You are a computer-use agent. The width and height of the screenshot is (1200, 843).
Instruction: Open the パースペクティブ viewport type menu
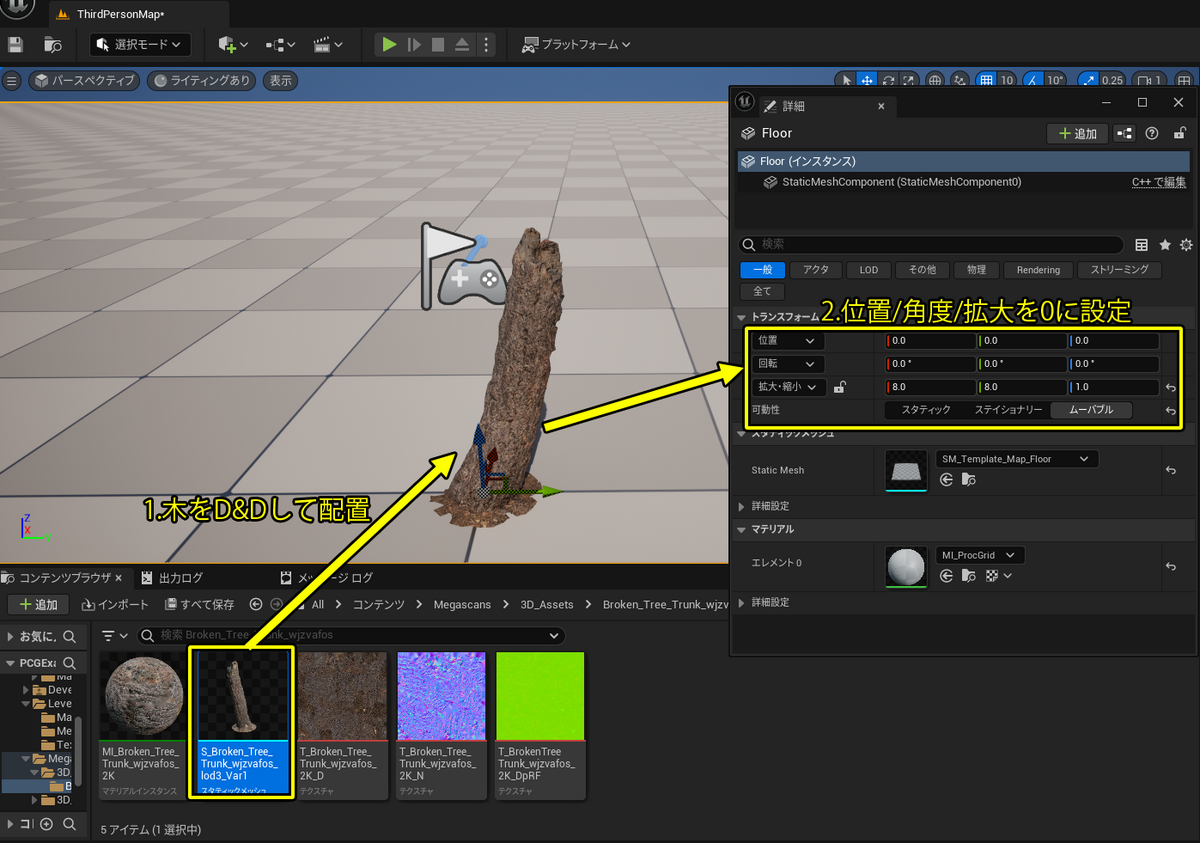point(84,81)
